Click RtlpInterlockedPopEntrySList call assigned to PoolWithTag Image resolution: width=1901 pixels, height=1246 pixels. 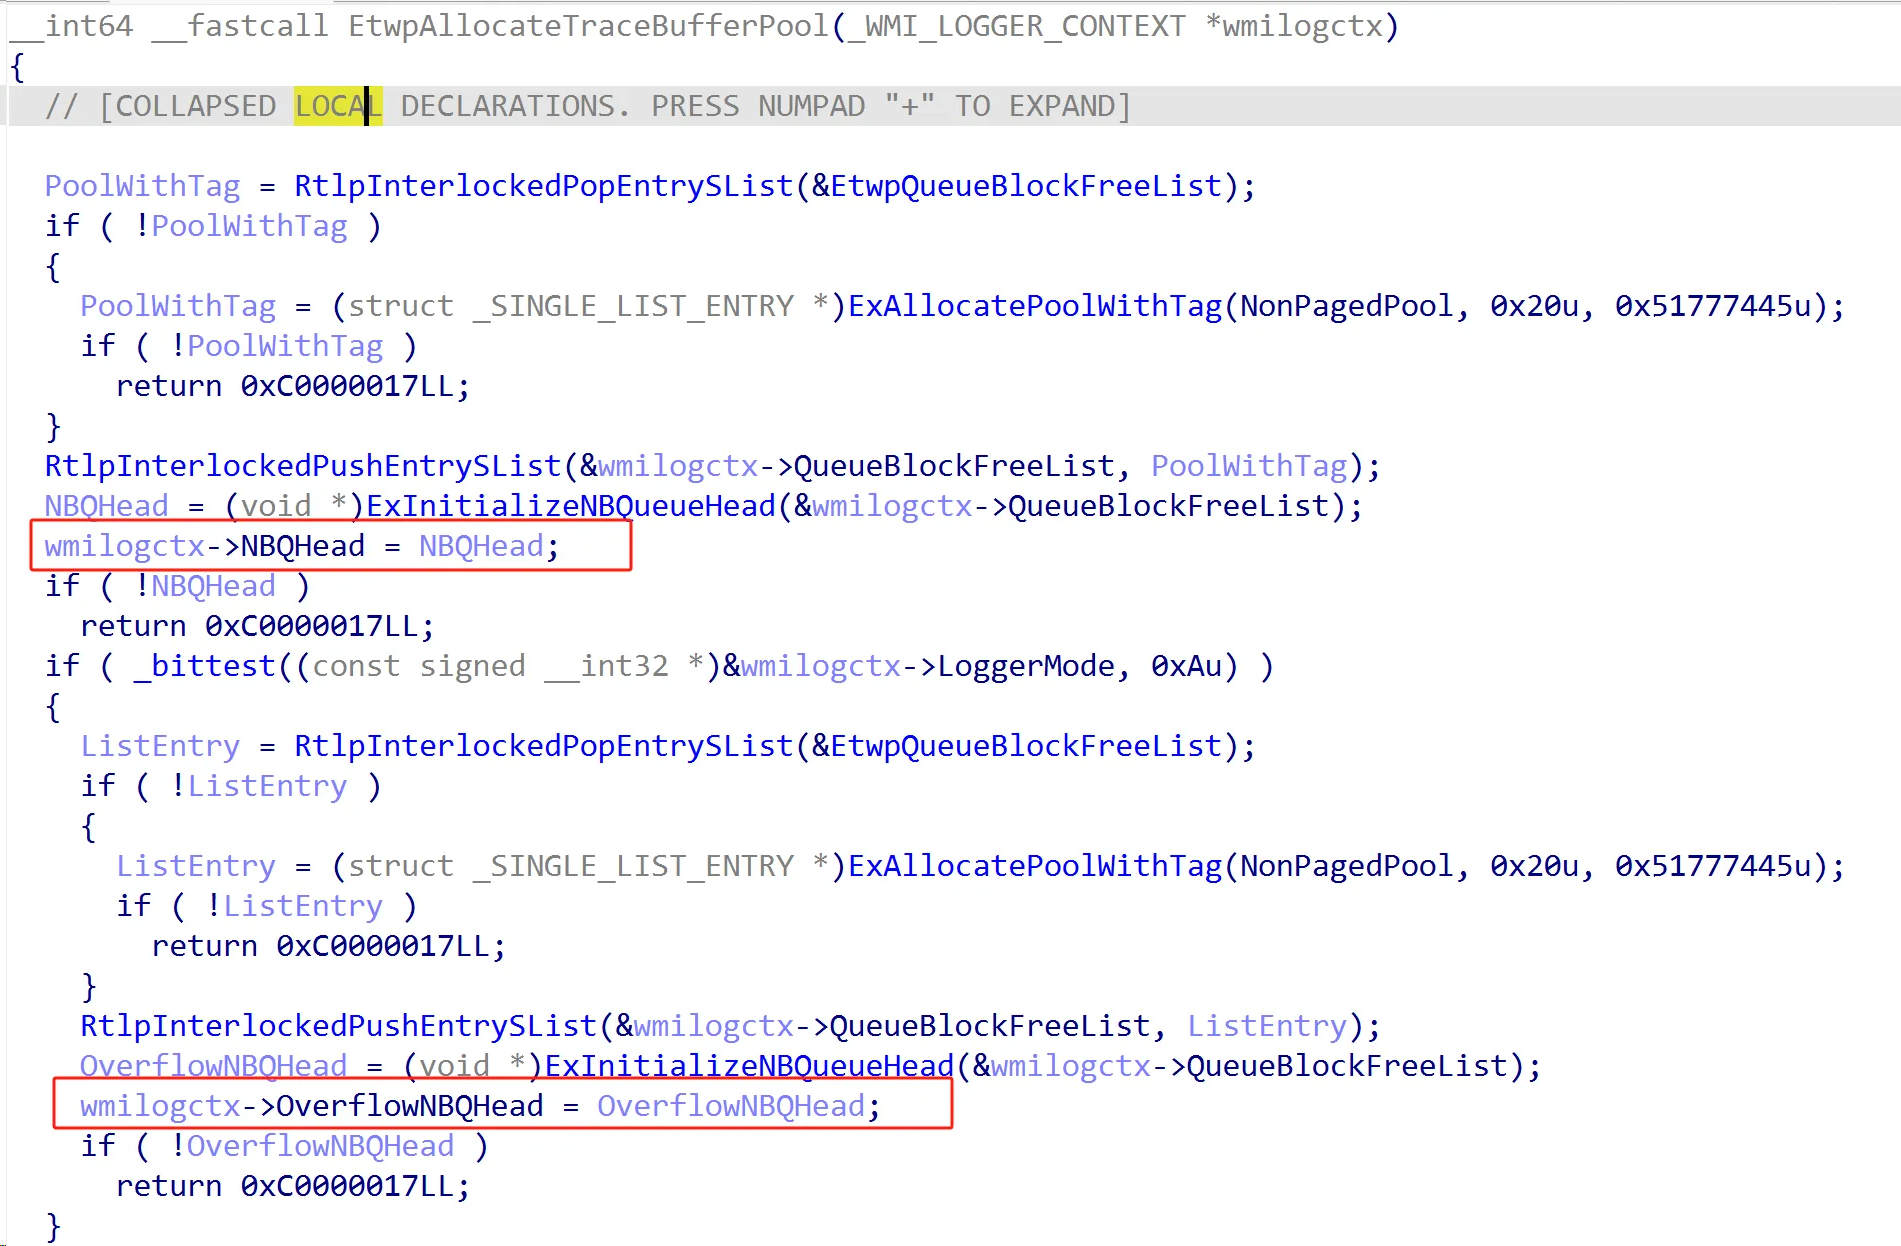(x=543, y=186)
